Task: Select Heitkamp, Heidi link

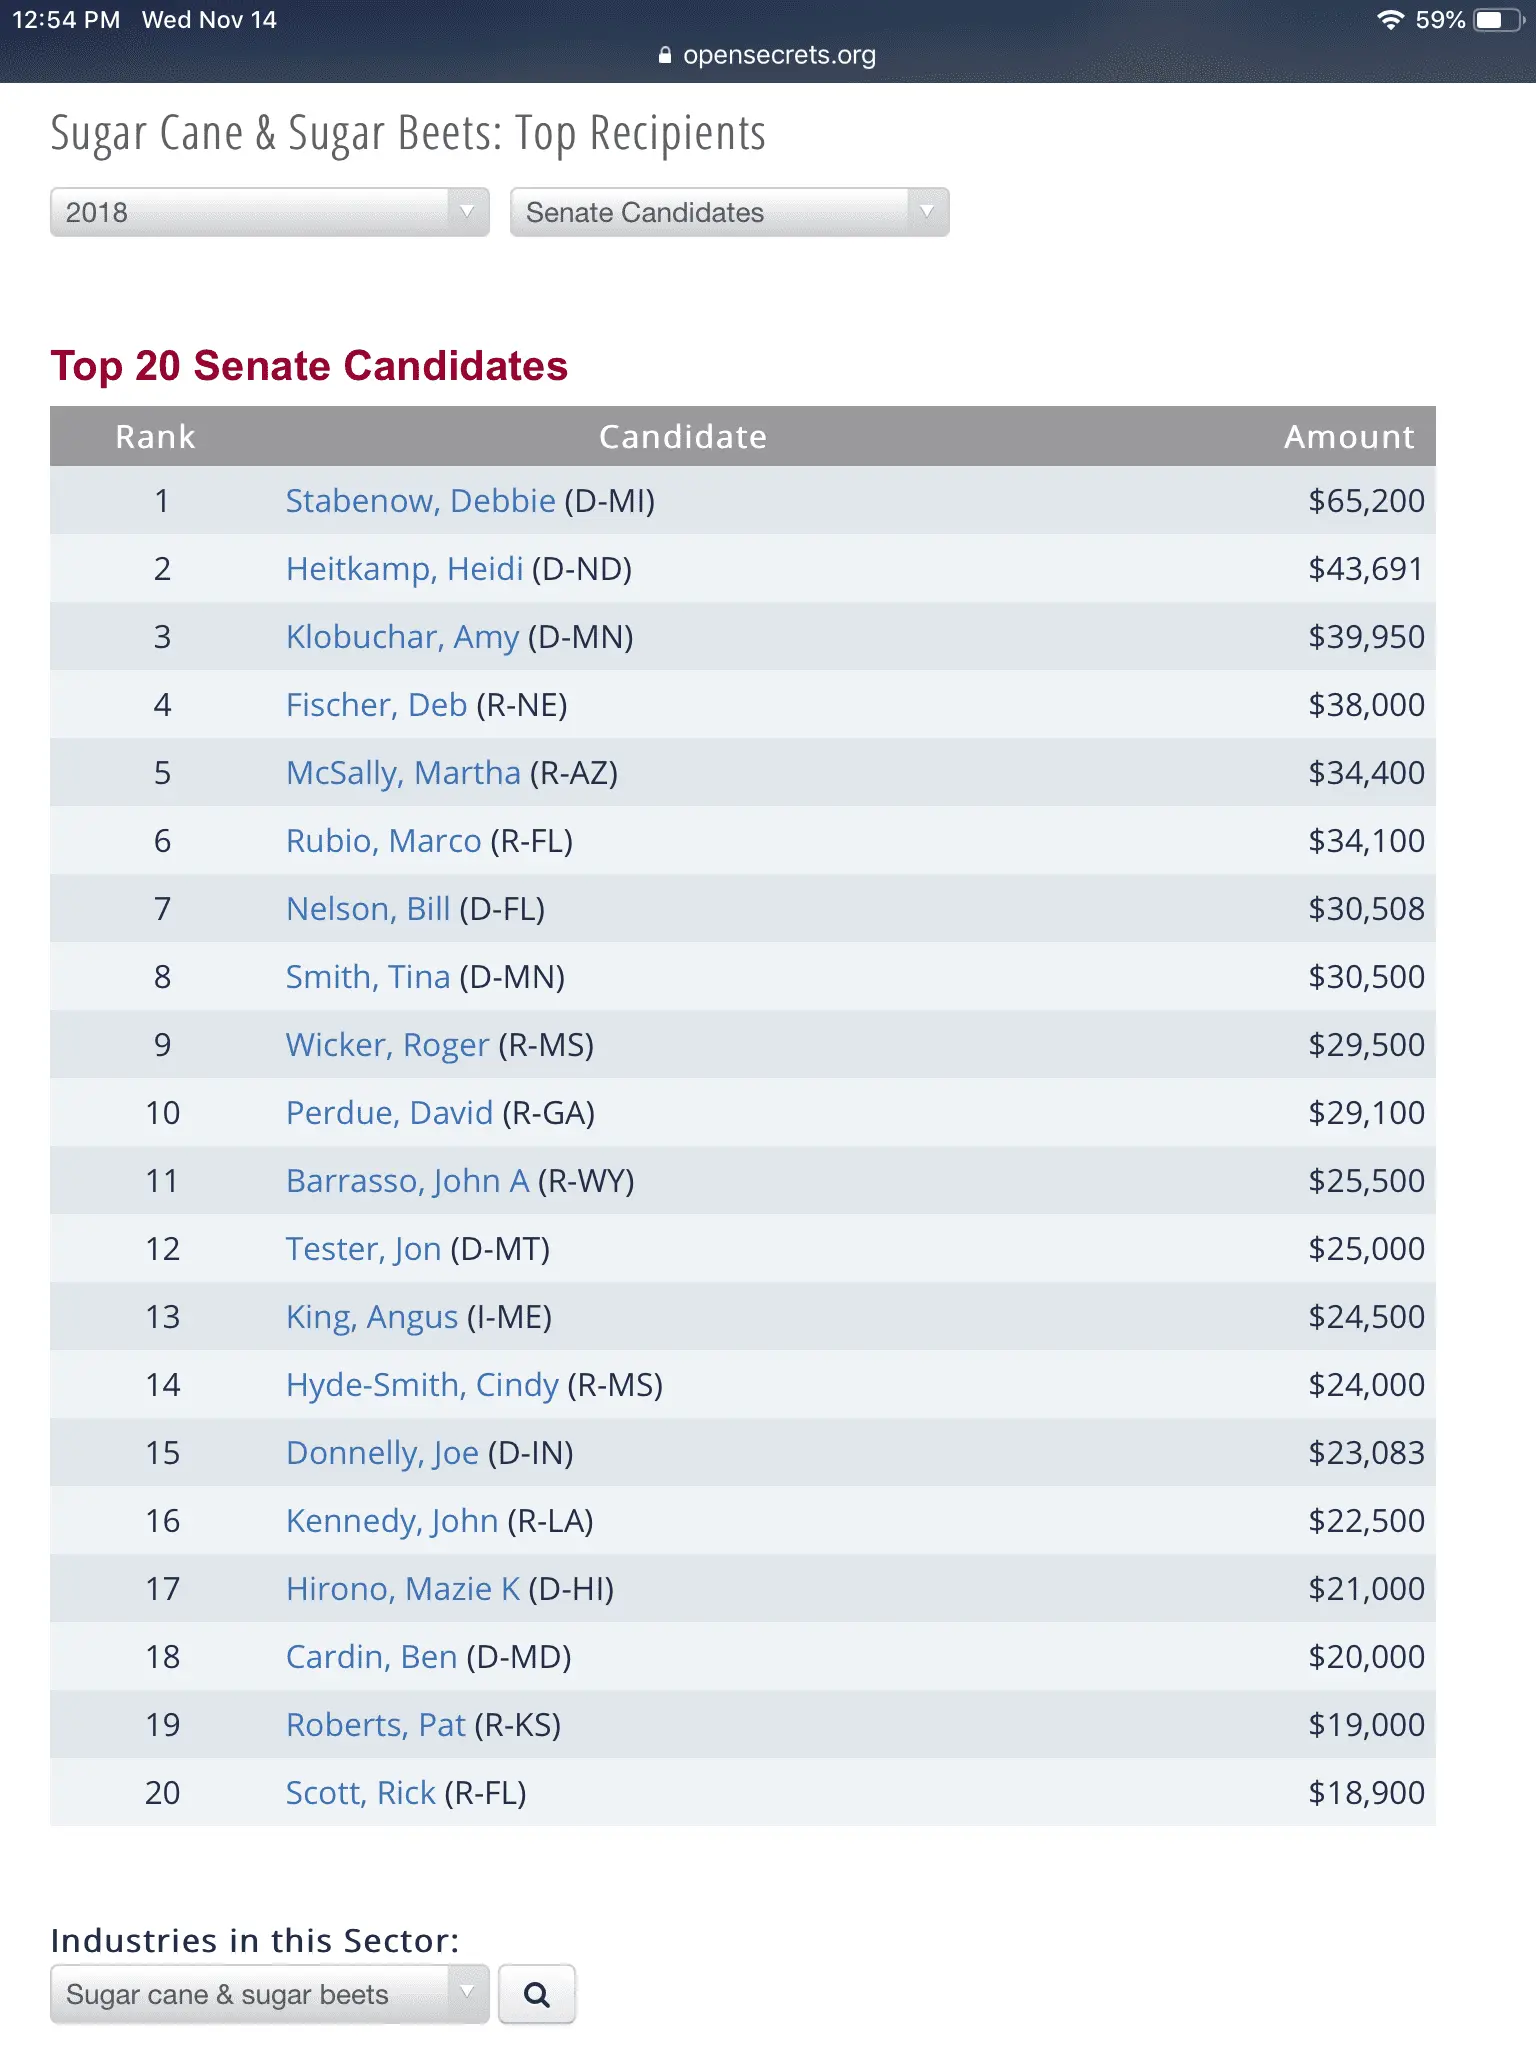Action: (404, 569)
